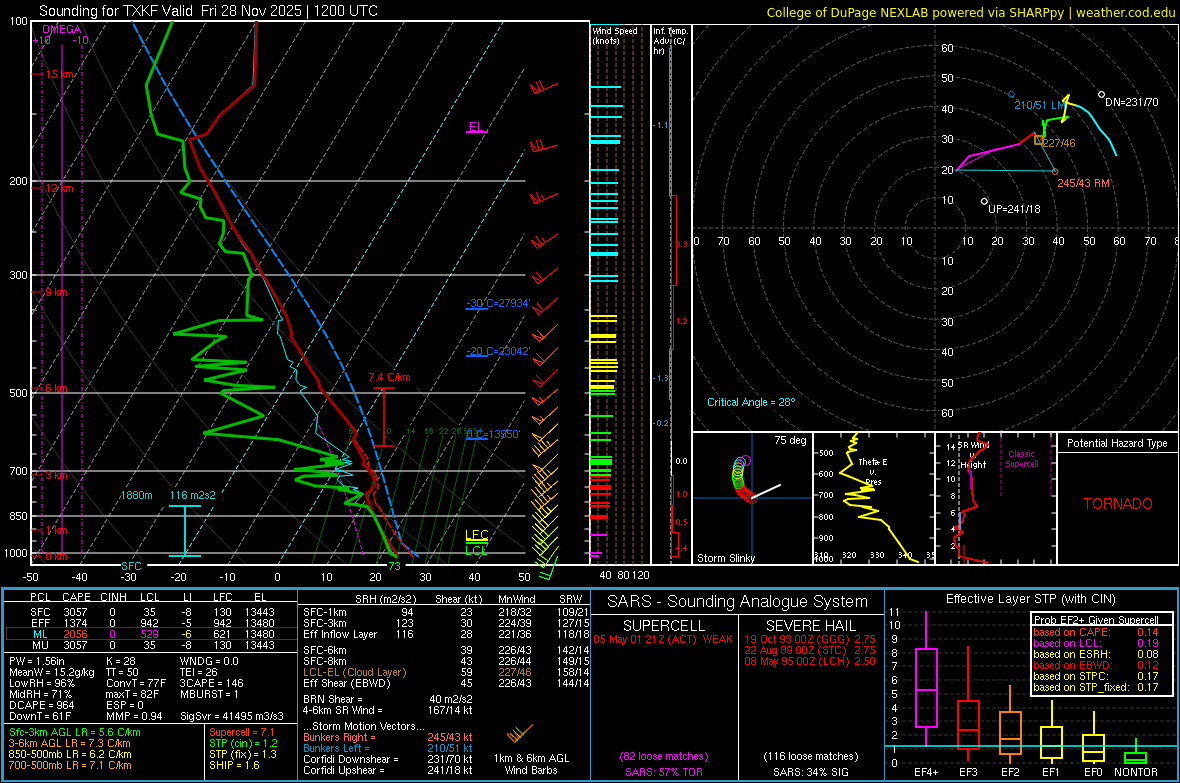
Task: Click the 3CAPE = 146 value
Action: click(211, 684)
